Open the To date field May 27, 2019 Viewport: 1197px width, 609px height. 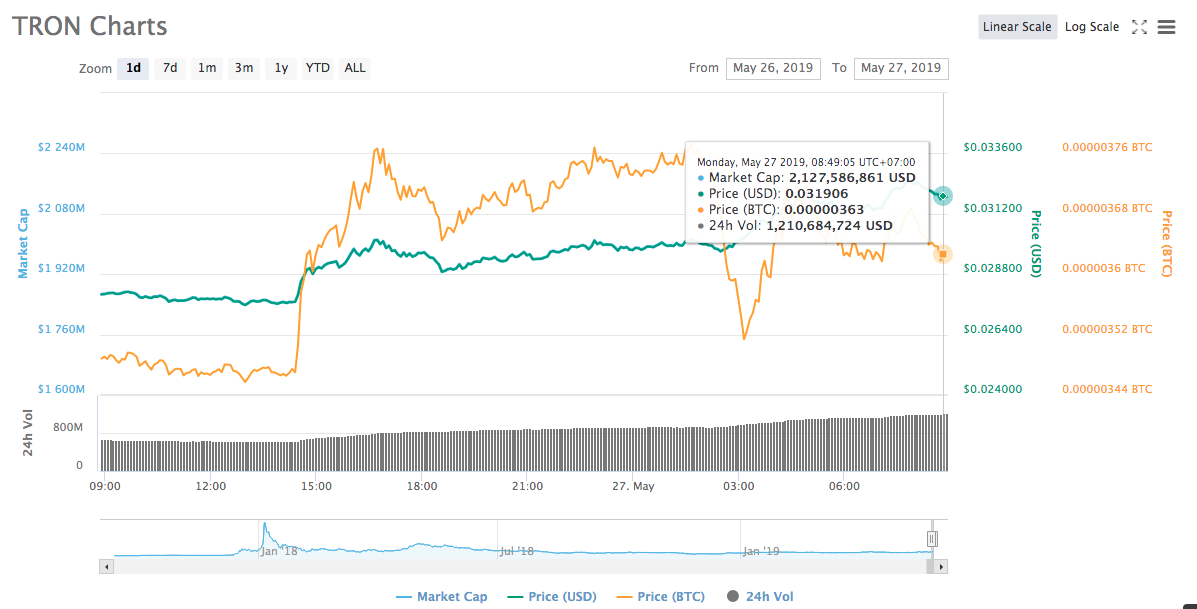pos(902,68)
